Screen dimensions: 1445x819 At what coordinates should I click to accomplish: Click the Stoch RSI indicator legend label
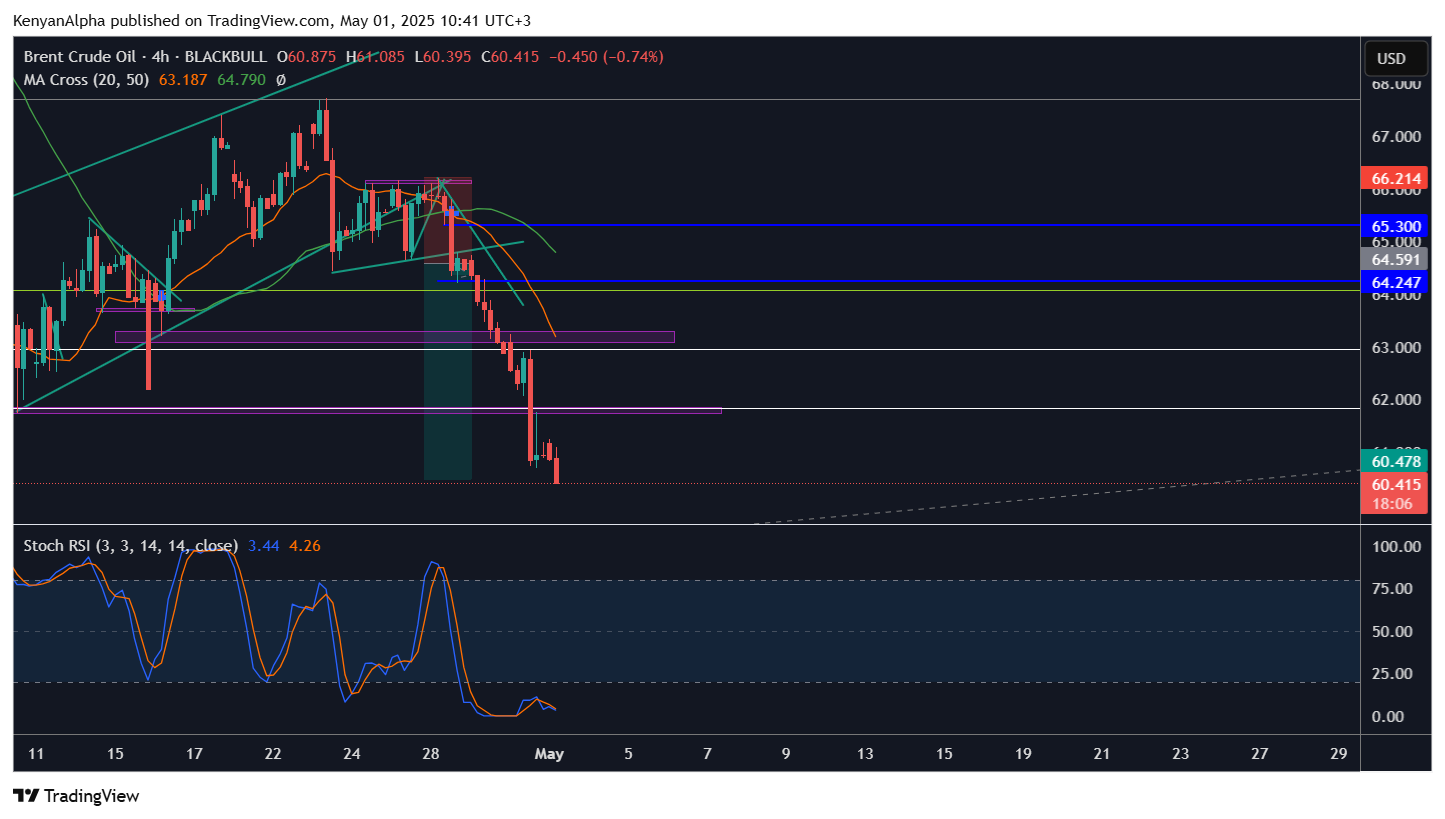click(x=130, y=545)
